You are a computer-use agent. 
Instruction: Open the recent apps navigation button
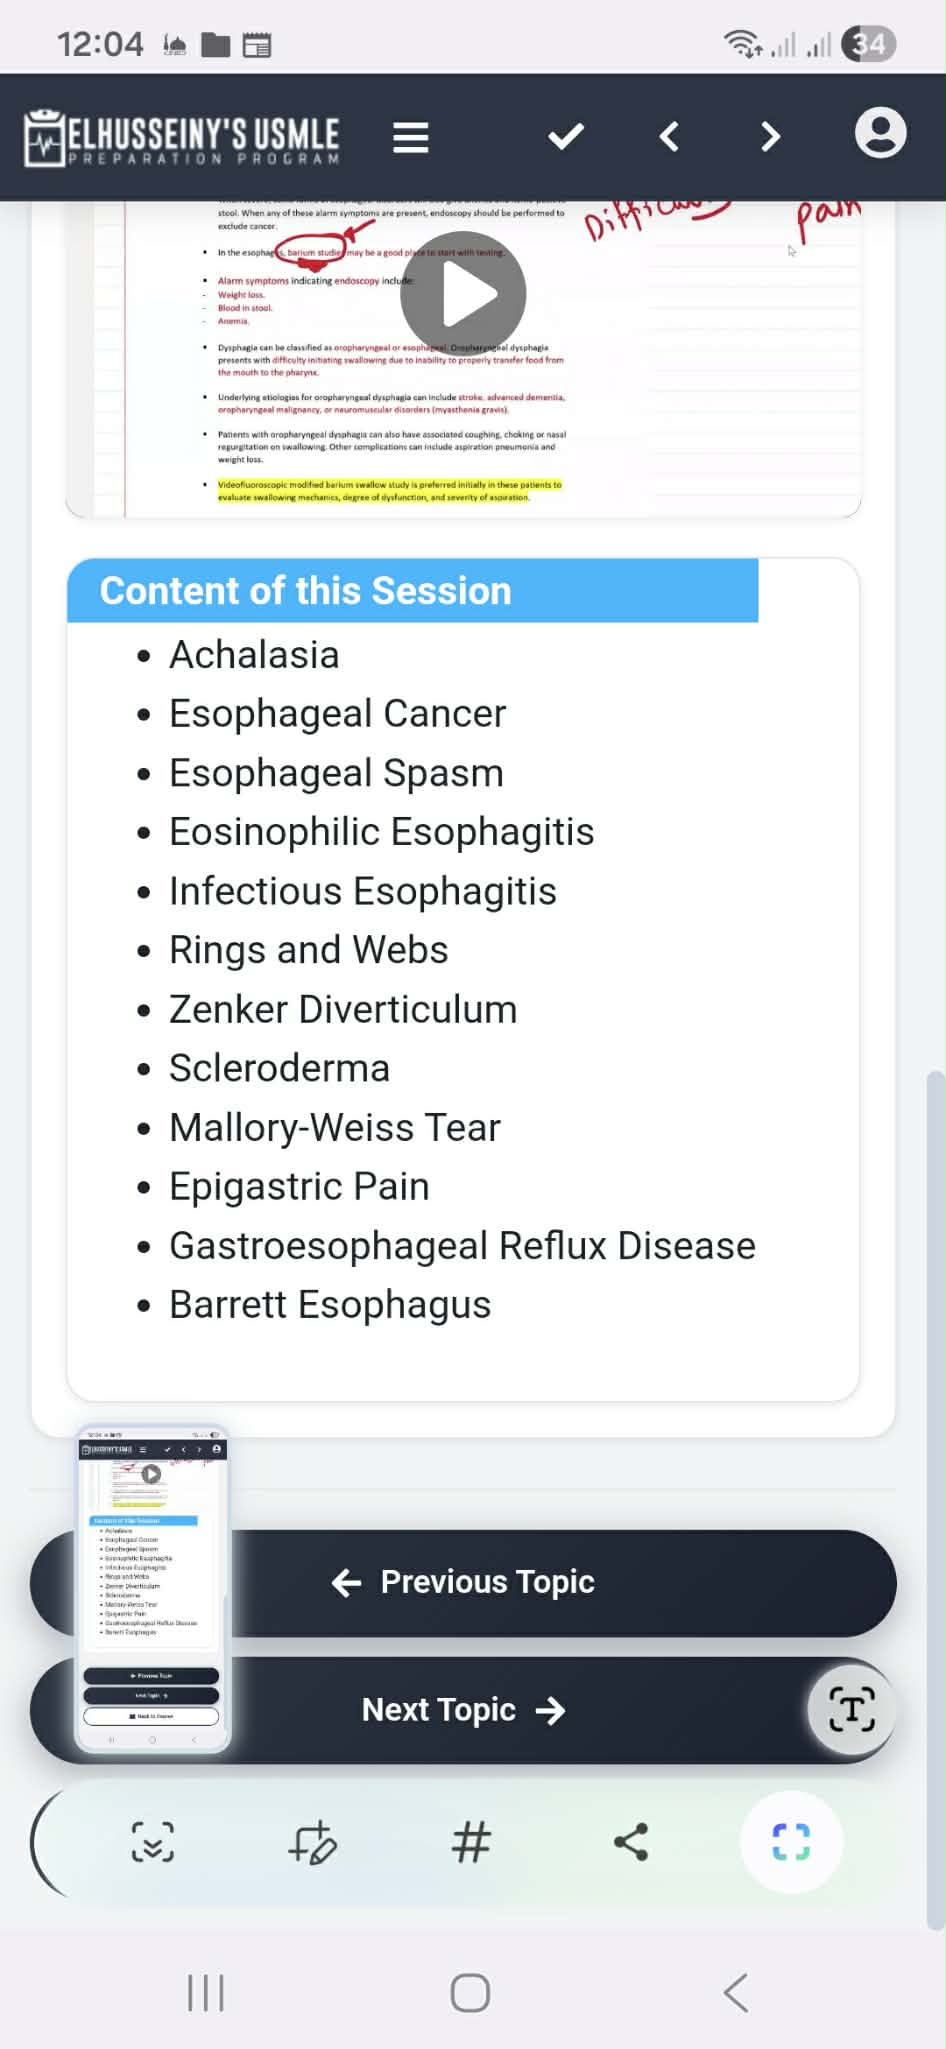click(206, 1993)
